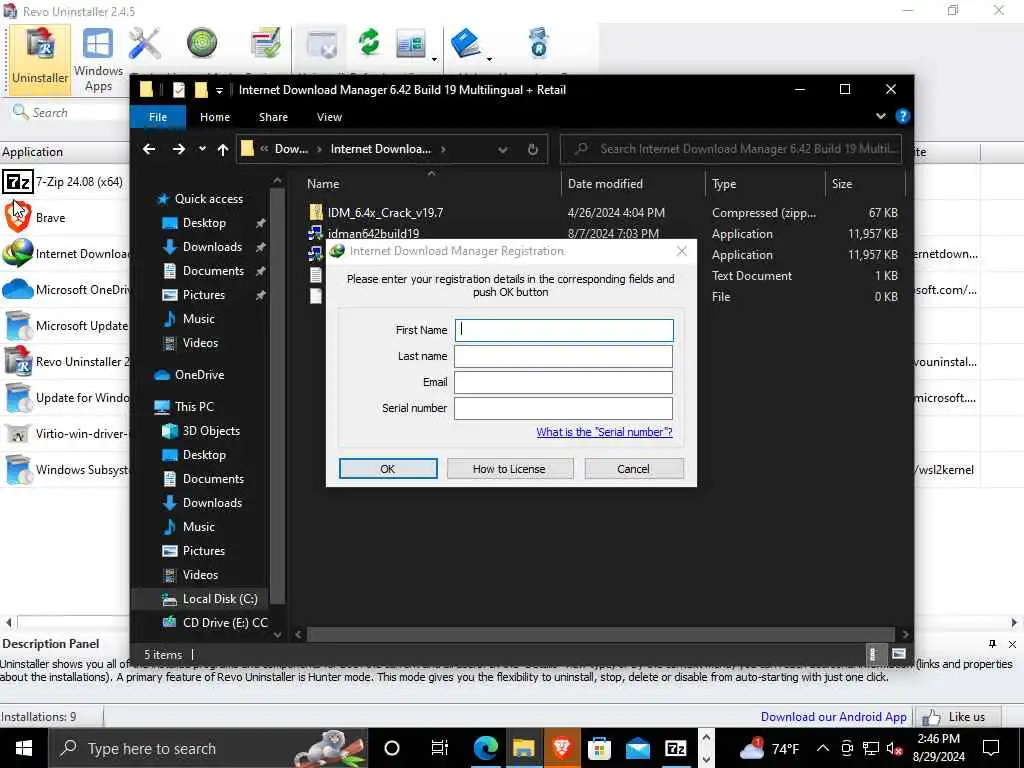Image resolution: width=1024 pixels, height=768 pixels.
Task: Open OneDrive in navigation pane
Action: (199, 374)
